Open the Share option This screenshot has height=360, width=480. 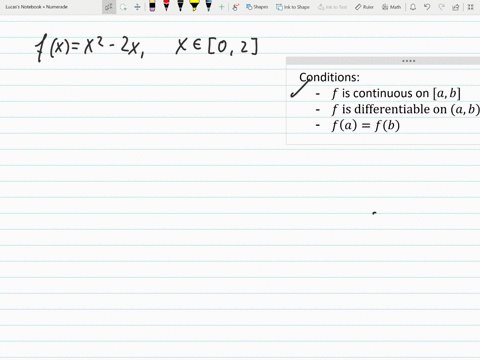[x=456, y=7]
